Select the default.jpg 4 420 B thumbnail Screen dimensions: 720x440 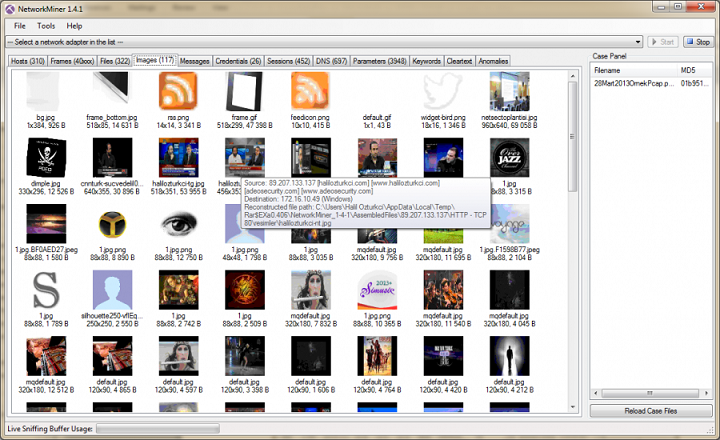443,356
